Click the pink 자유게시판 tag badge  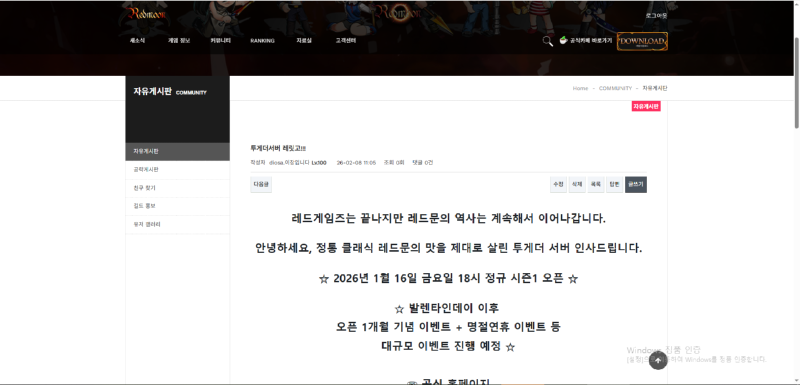(x=646, y=106)
